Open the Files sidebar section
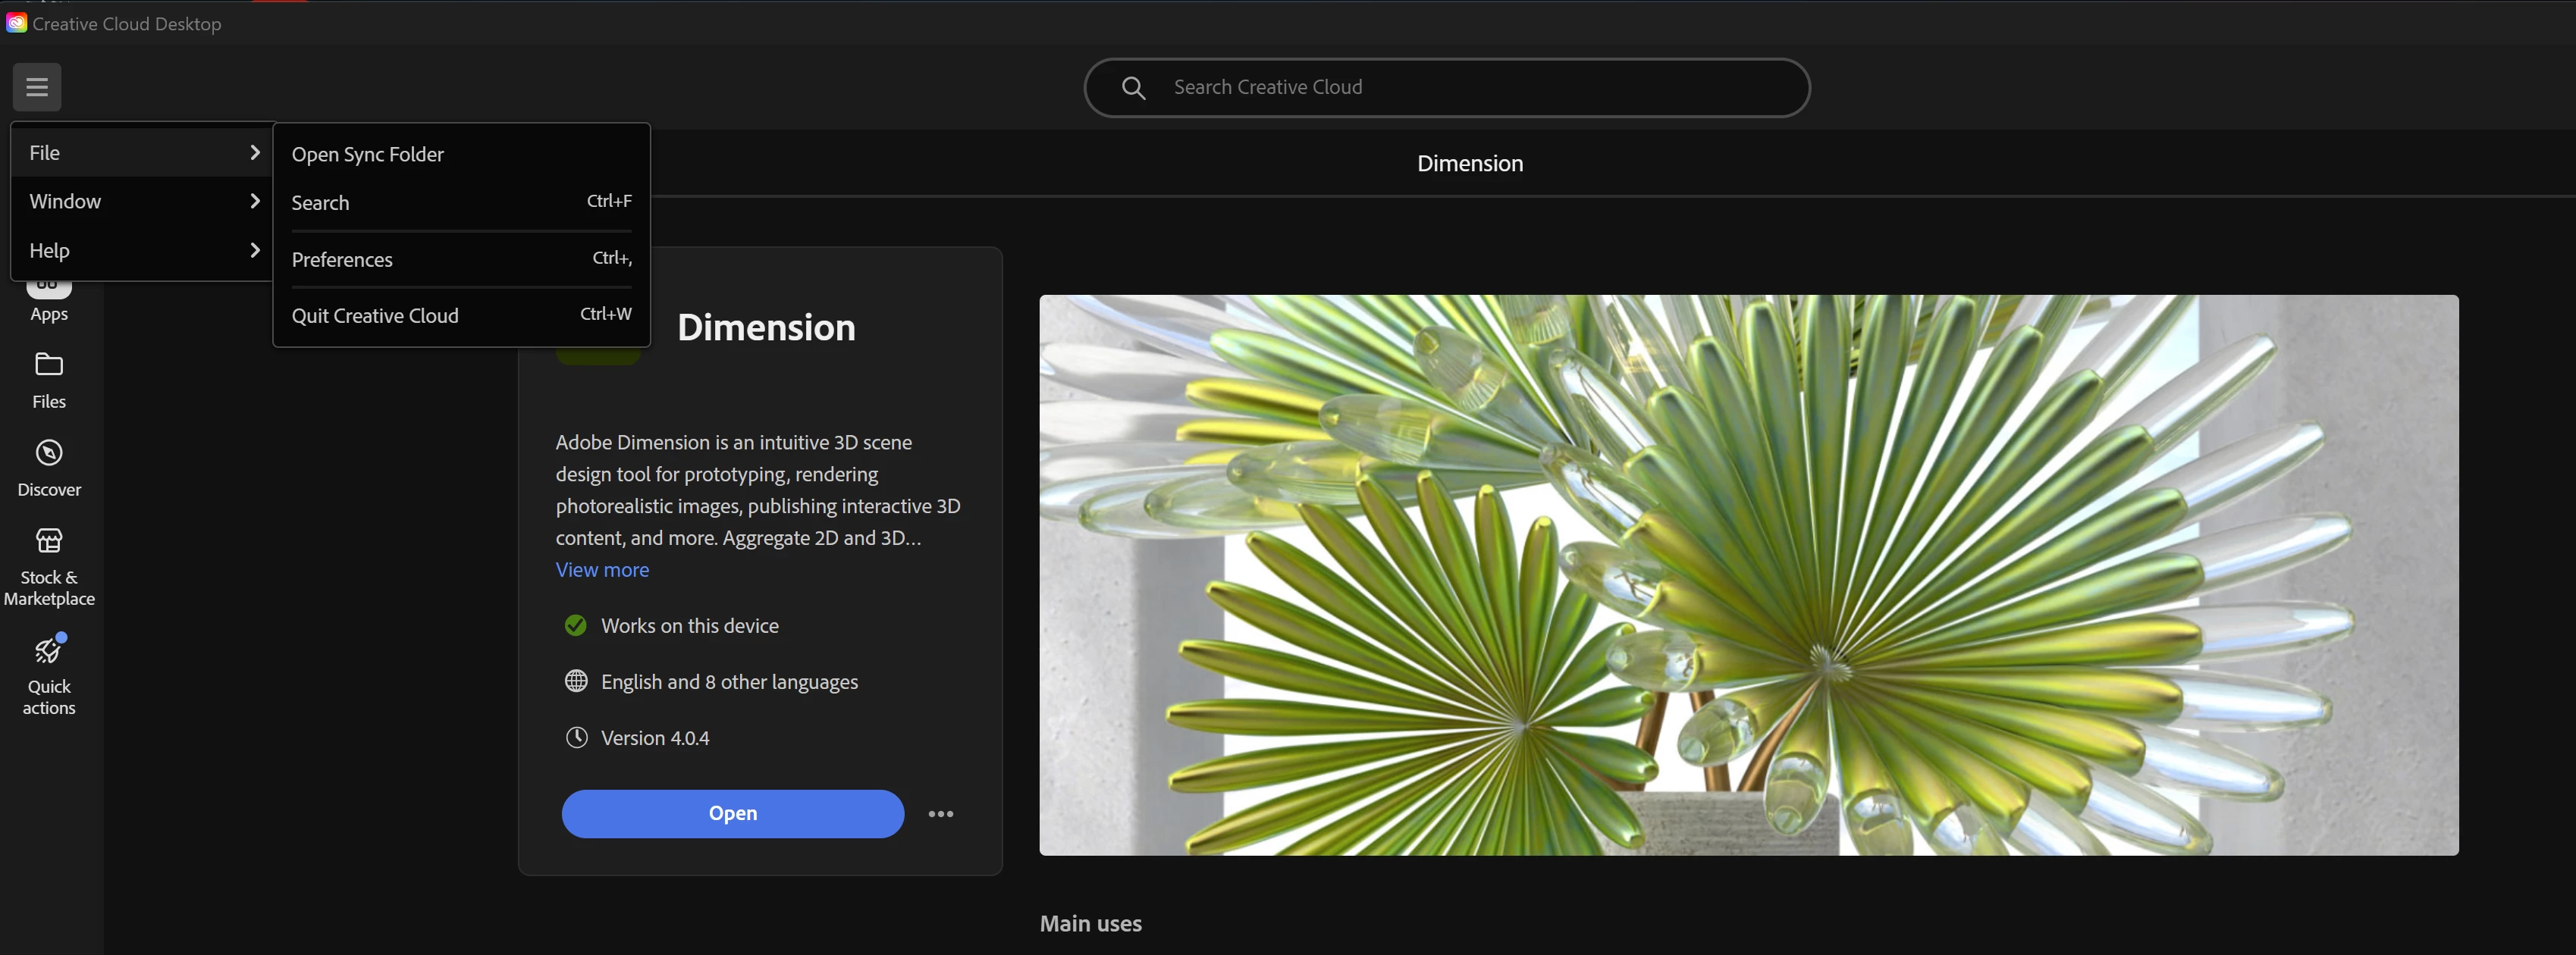 tap(49, 380)
